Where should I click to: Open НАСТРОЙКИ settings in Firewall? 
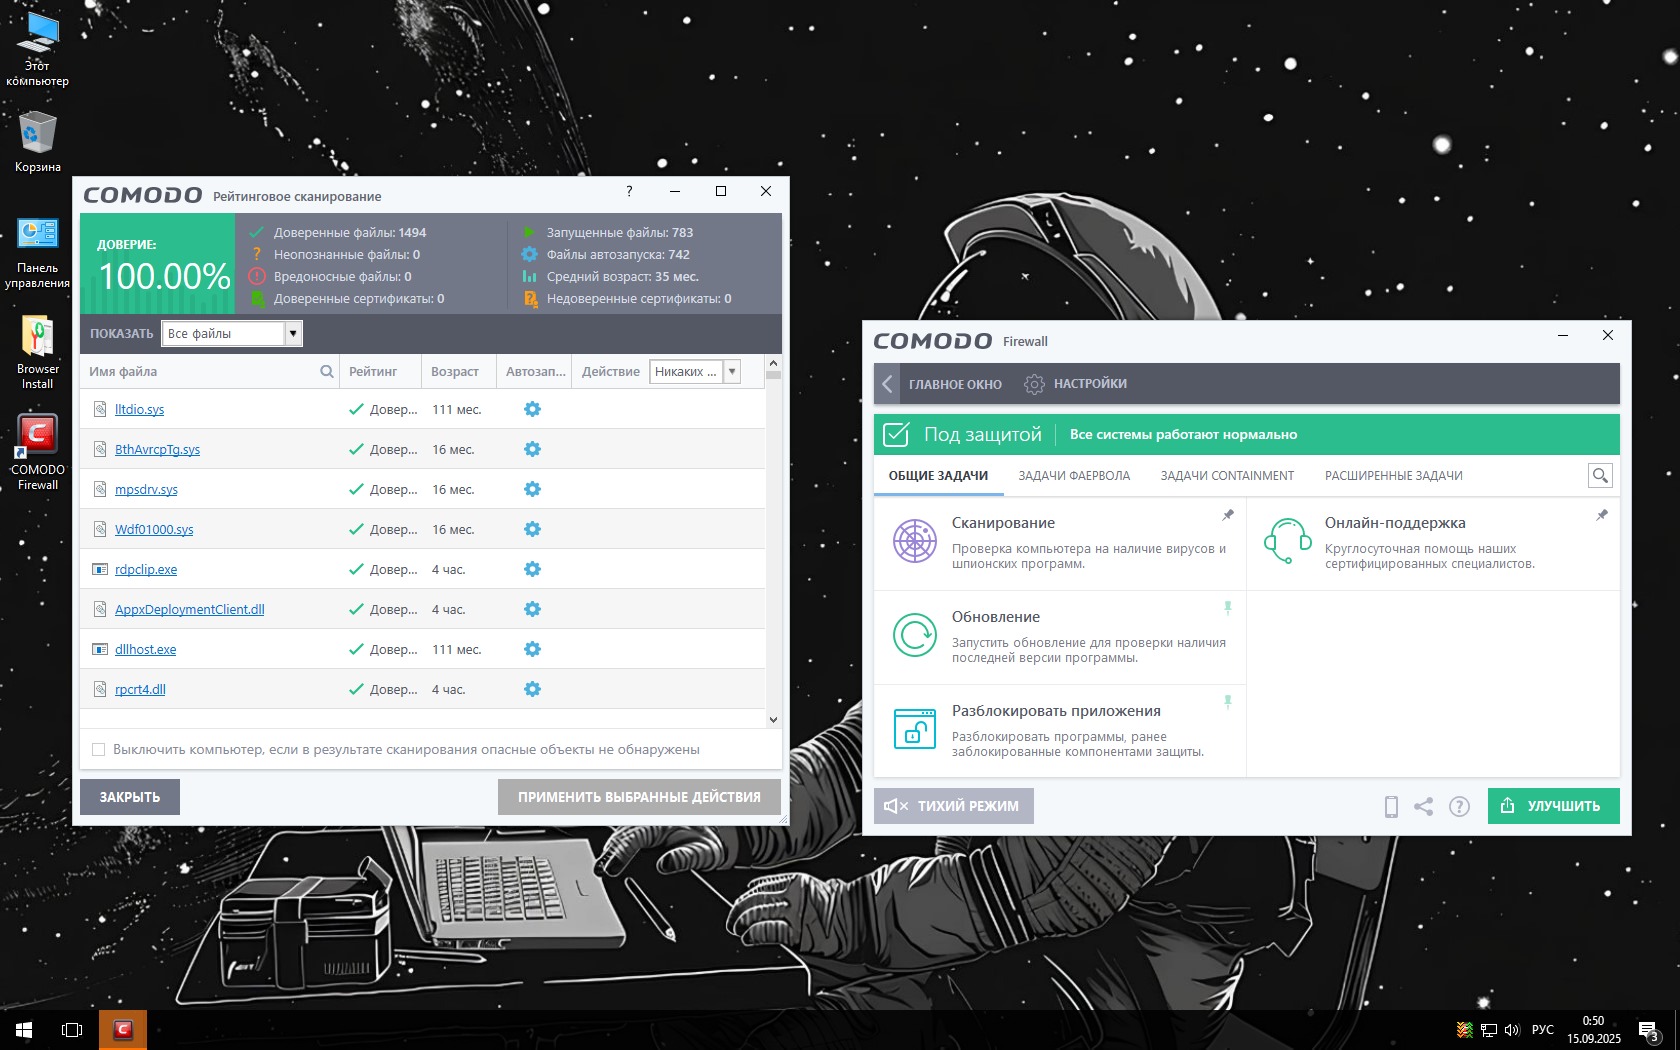1076,384
